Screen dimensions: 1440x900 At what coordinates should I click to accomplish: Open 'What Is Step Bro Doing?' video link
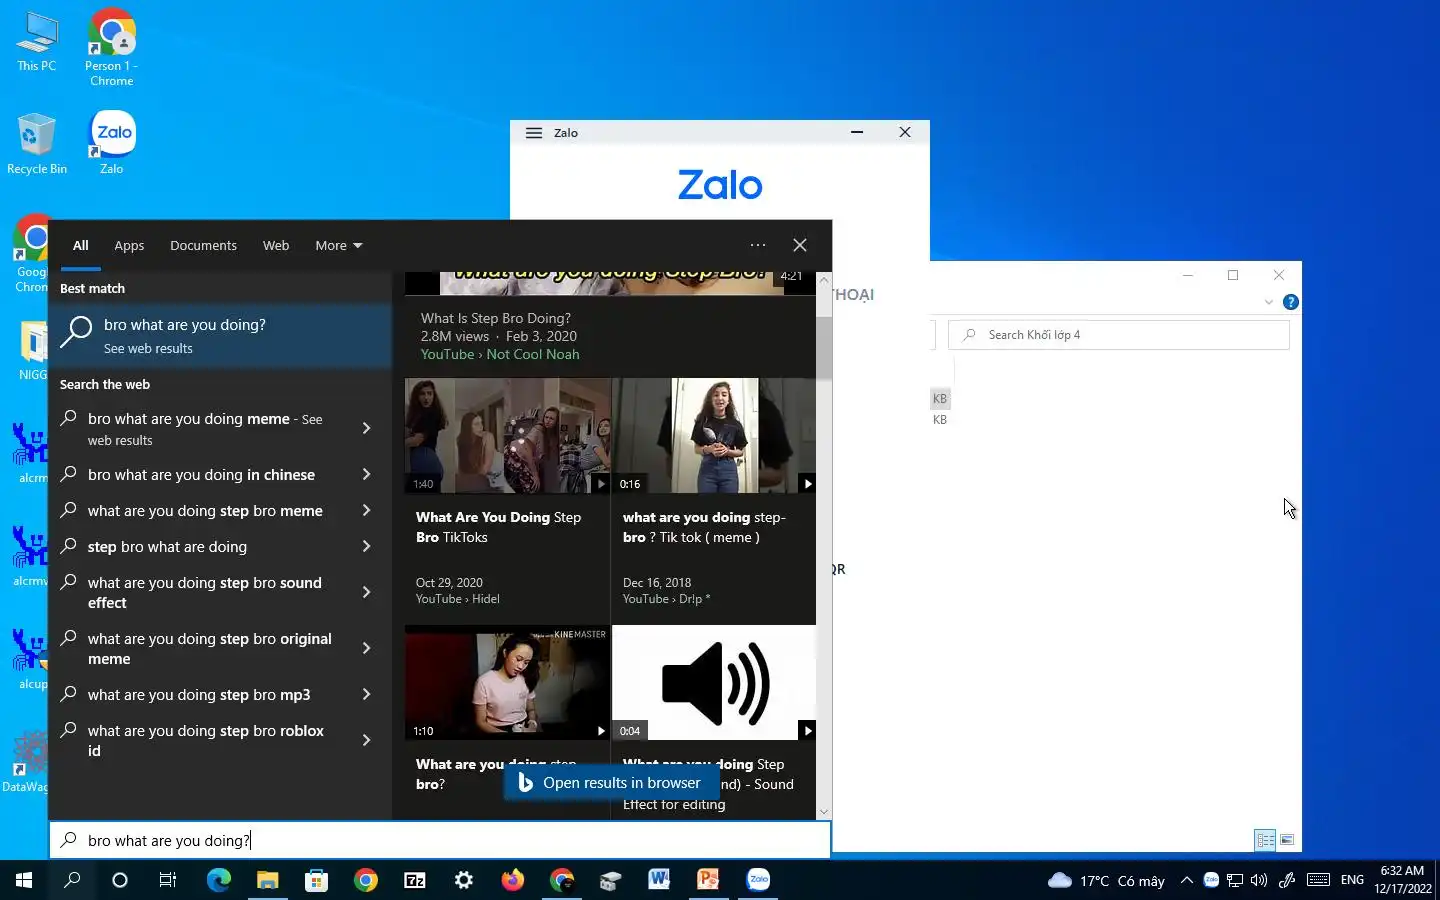click(496, 318)
